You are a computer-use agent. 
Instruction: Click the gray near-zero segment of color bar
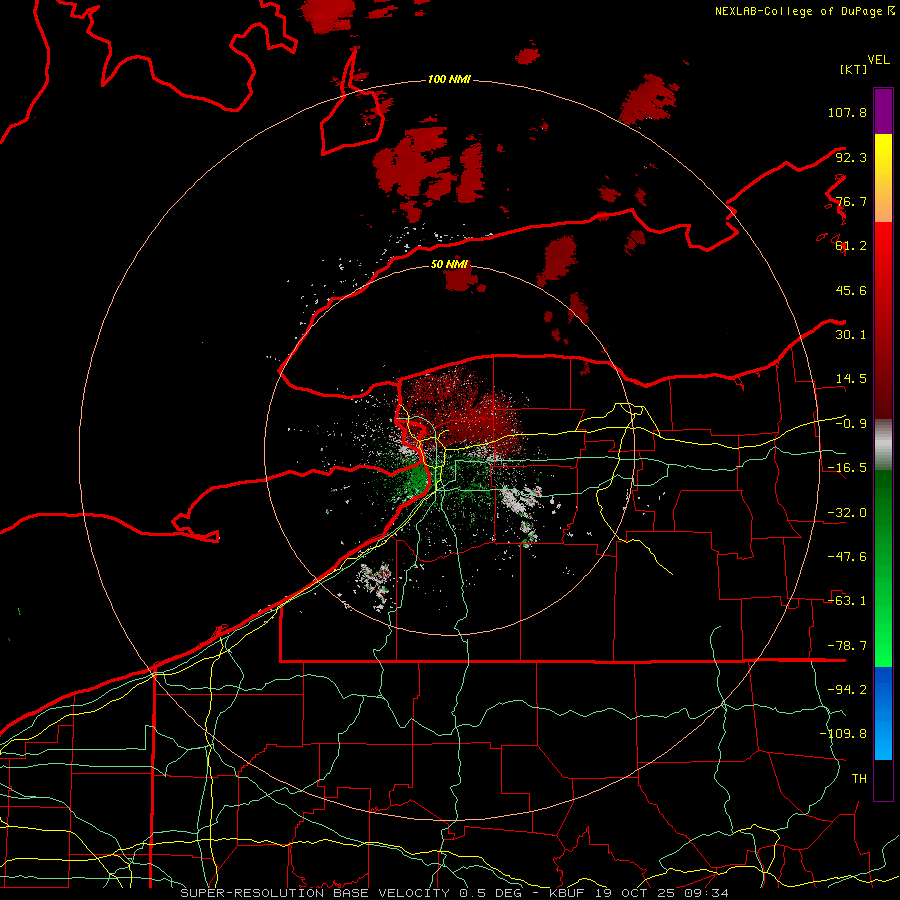click(x=883, y=445)
